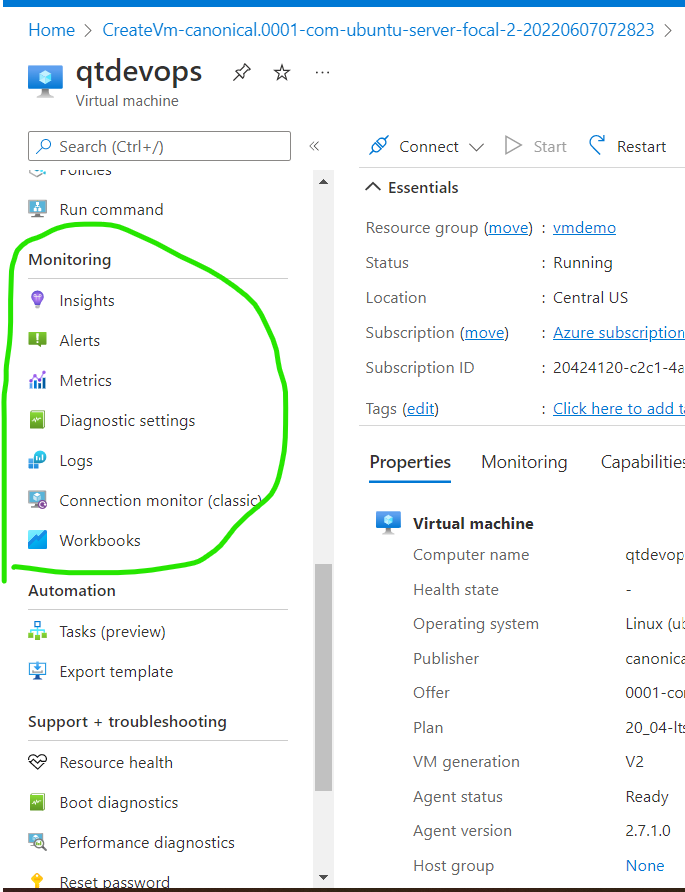Click the None host group link
Screen dimensions: 685x892
pos(645,865)
